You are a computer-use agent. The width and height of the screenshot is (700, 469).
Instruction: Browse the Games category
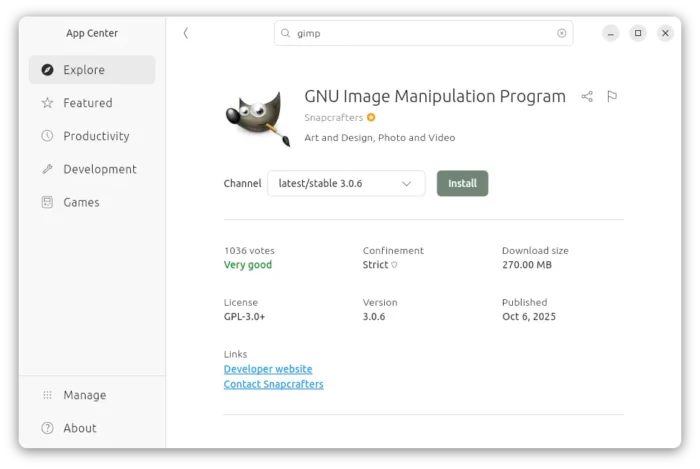coord(81,202)
